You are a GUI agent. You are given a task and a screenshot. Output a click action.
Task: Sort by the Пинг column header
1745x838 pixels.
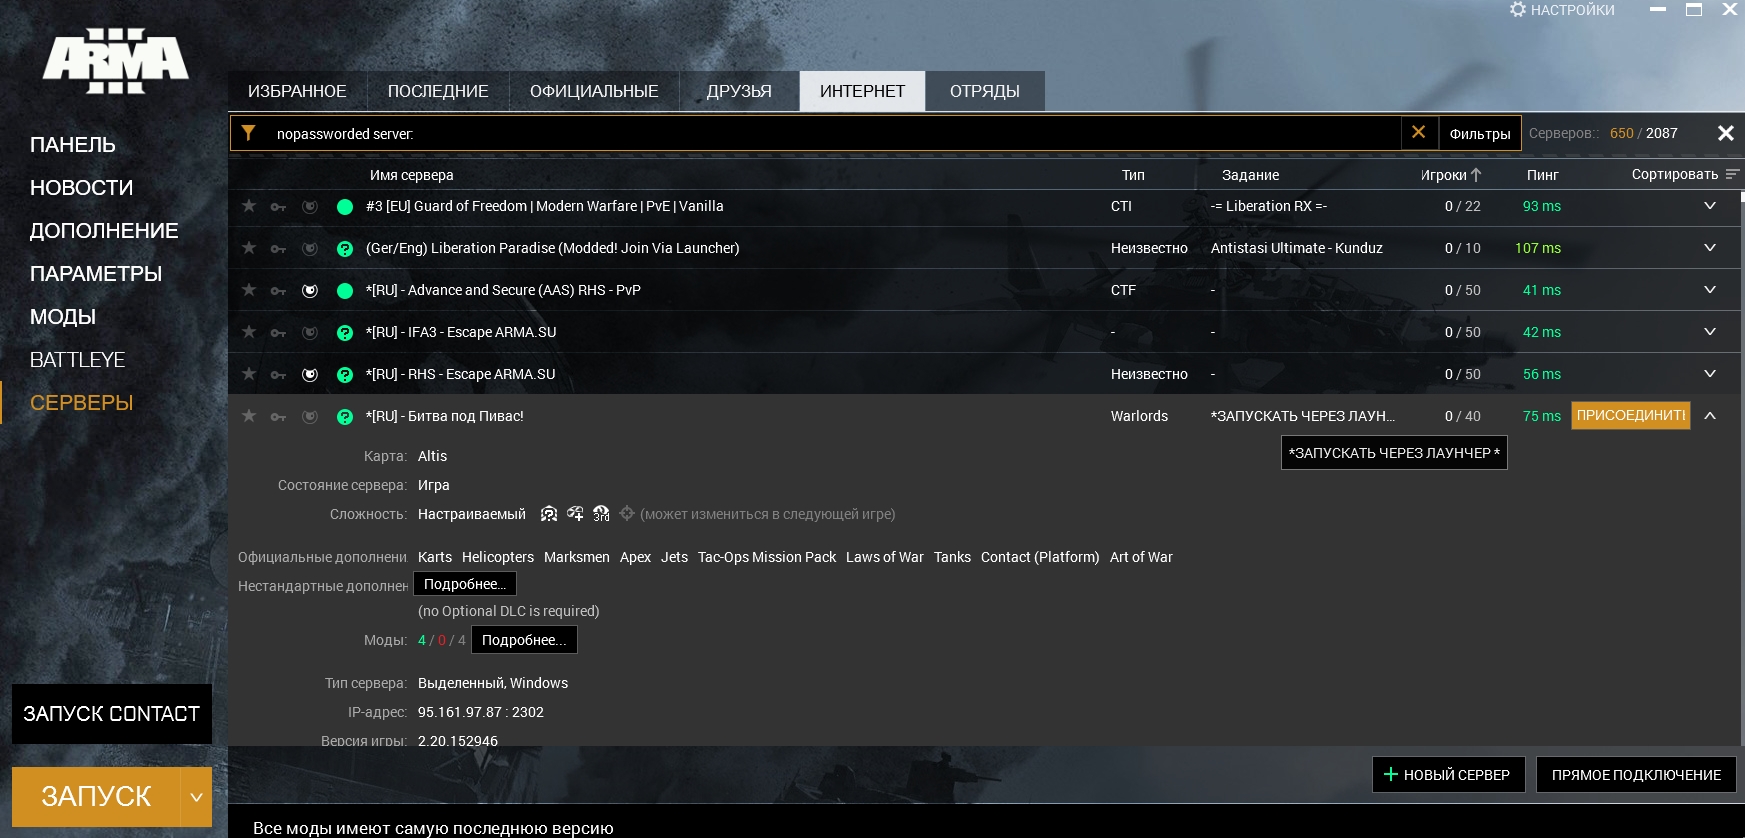(1542, 175)
